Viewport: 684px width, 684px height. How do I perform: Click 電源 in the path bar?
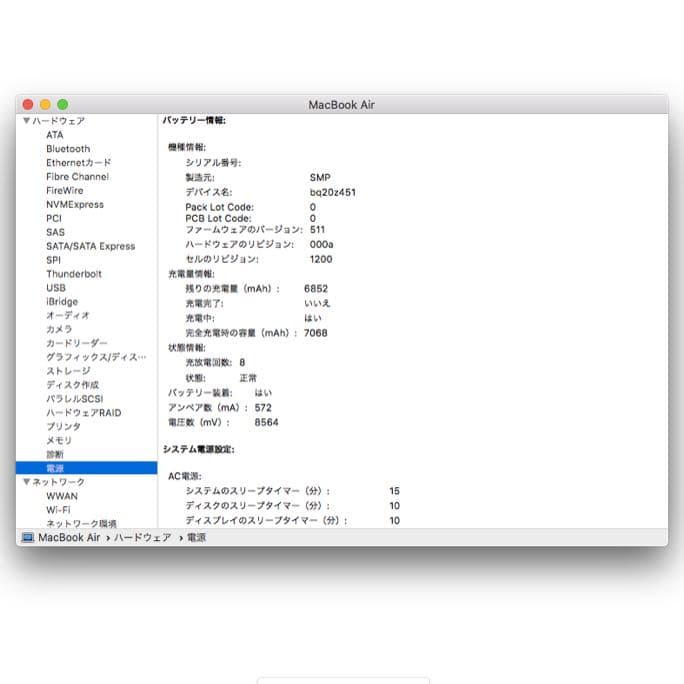196,537
